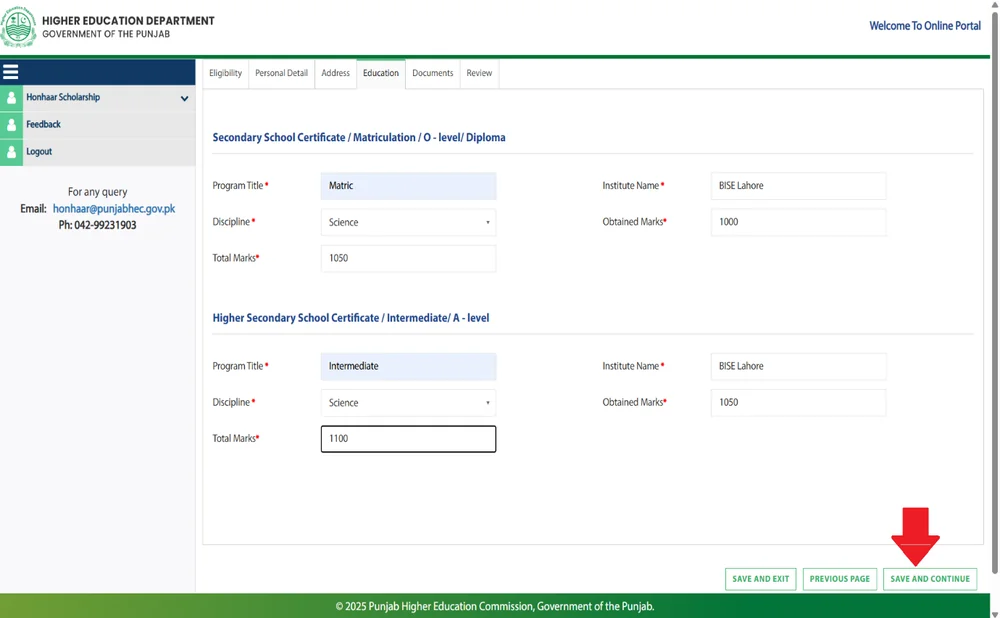Toggle the hamburger menu icon
Screen dimensions: 1000x618
tap(11, 72)
